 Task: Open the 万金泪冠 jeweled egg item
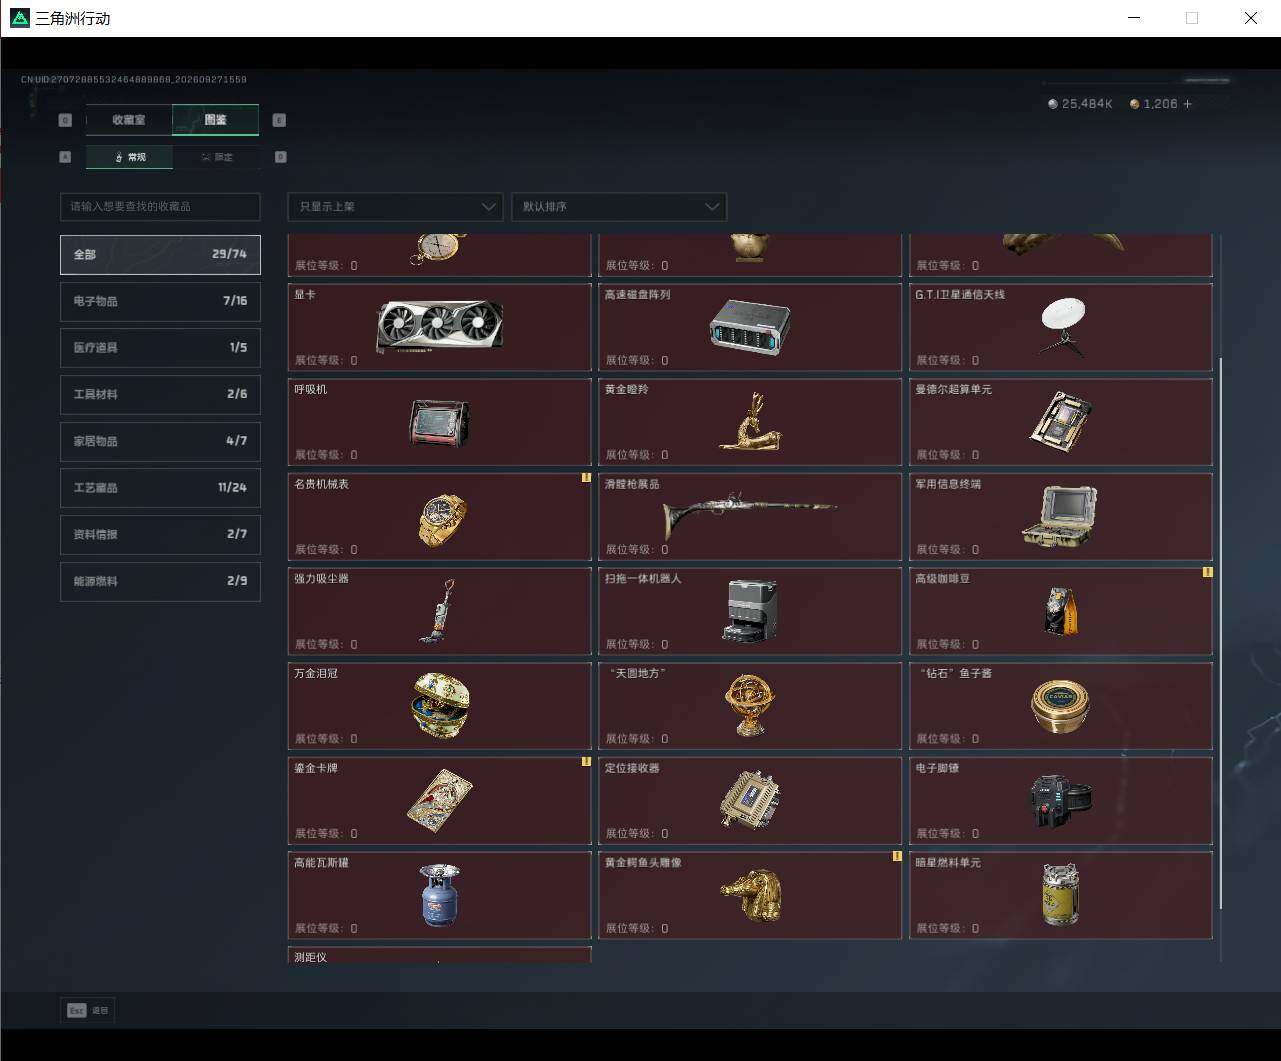[x=440, y=706]
